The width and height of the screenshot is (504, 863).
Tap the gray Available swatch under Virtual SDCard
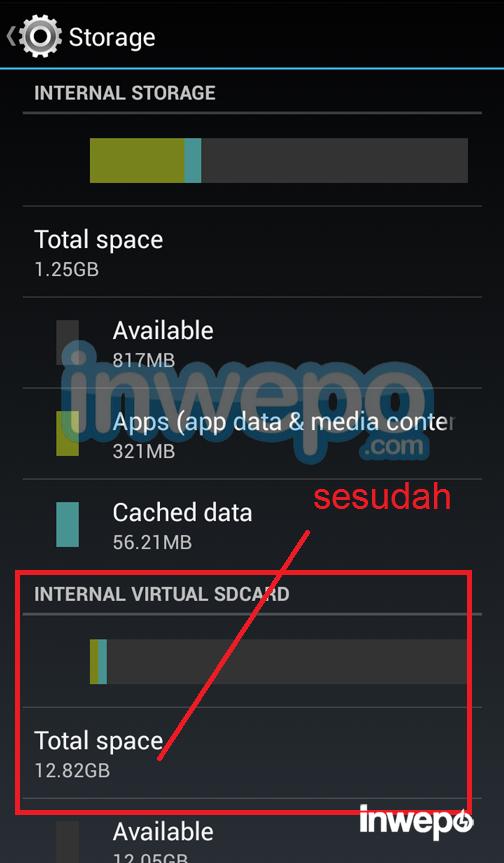(x=67, y=842)
